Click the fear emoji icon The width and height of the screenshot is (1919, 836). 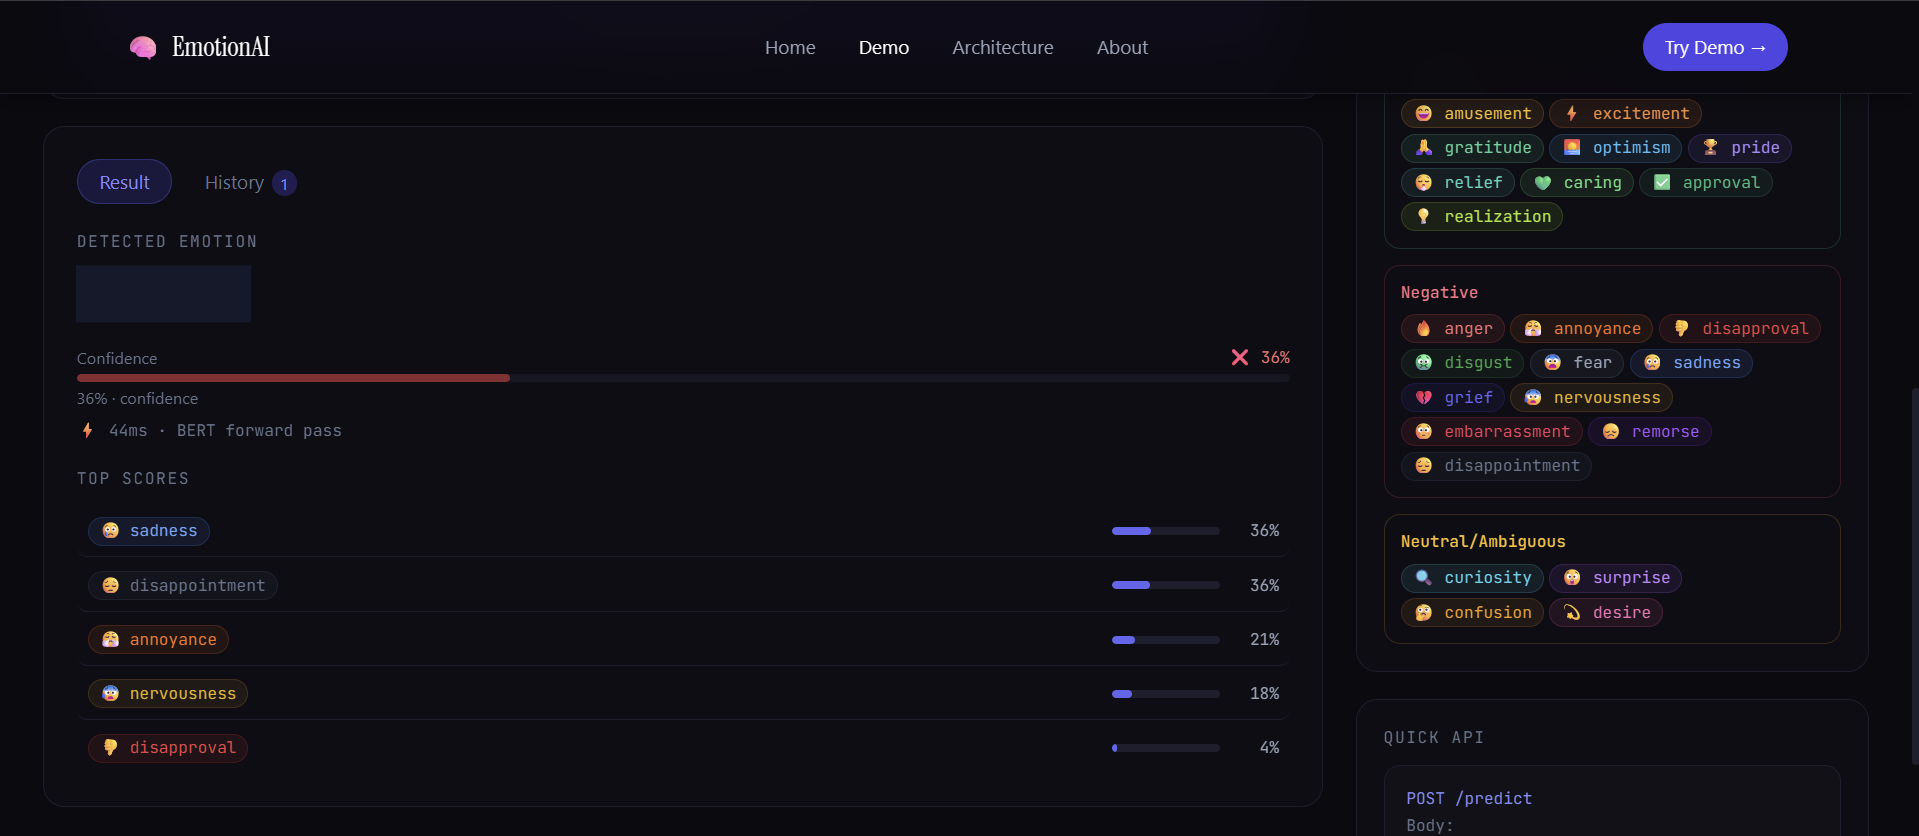(1553, 363)
